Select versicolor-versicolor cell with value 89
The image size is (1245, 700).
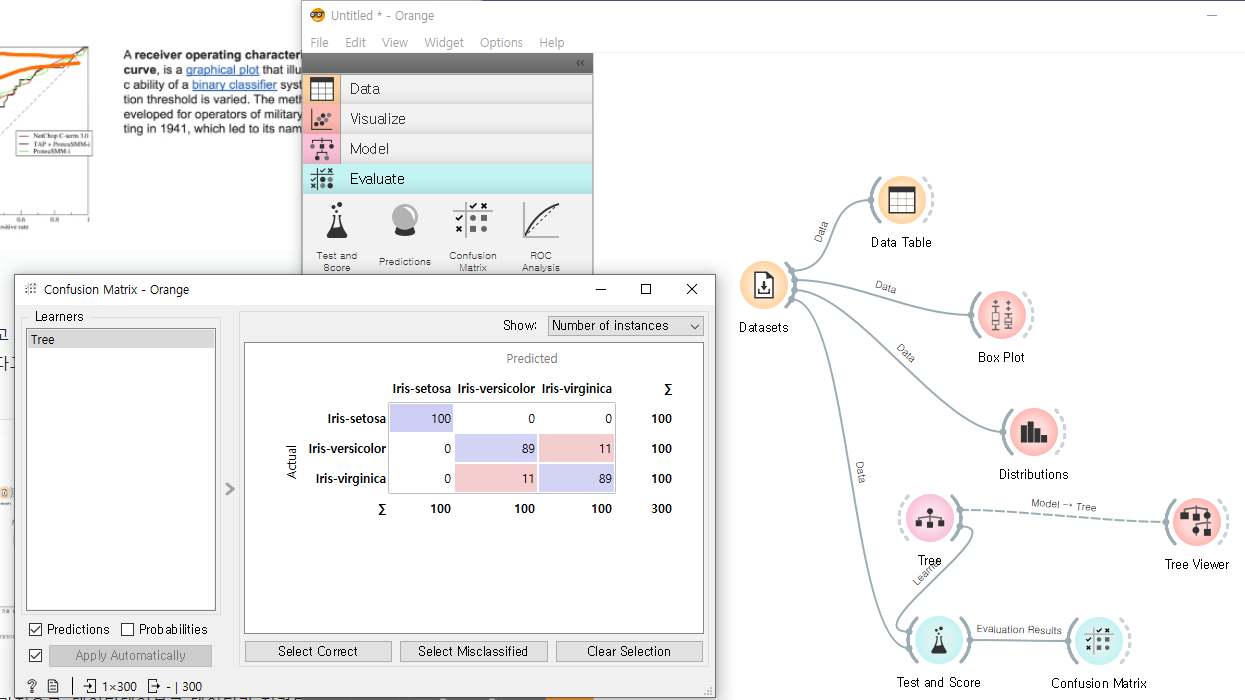(496, 449)
